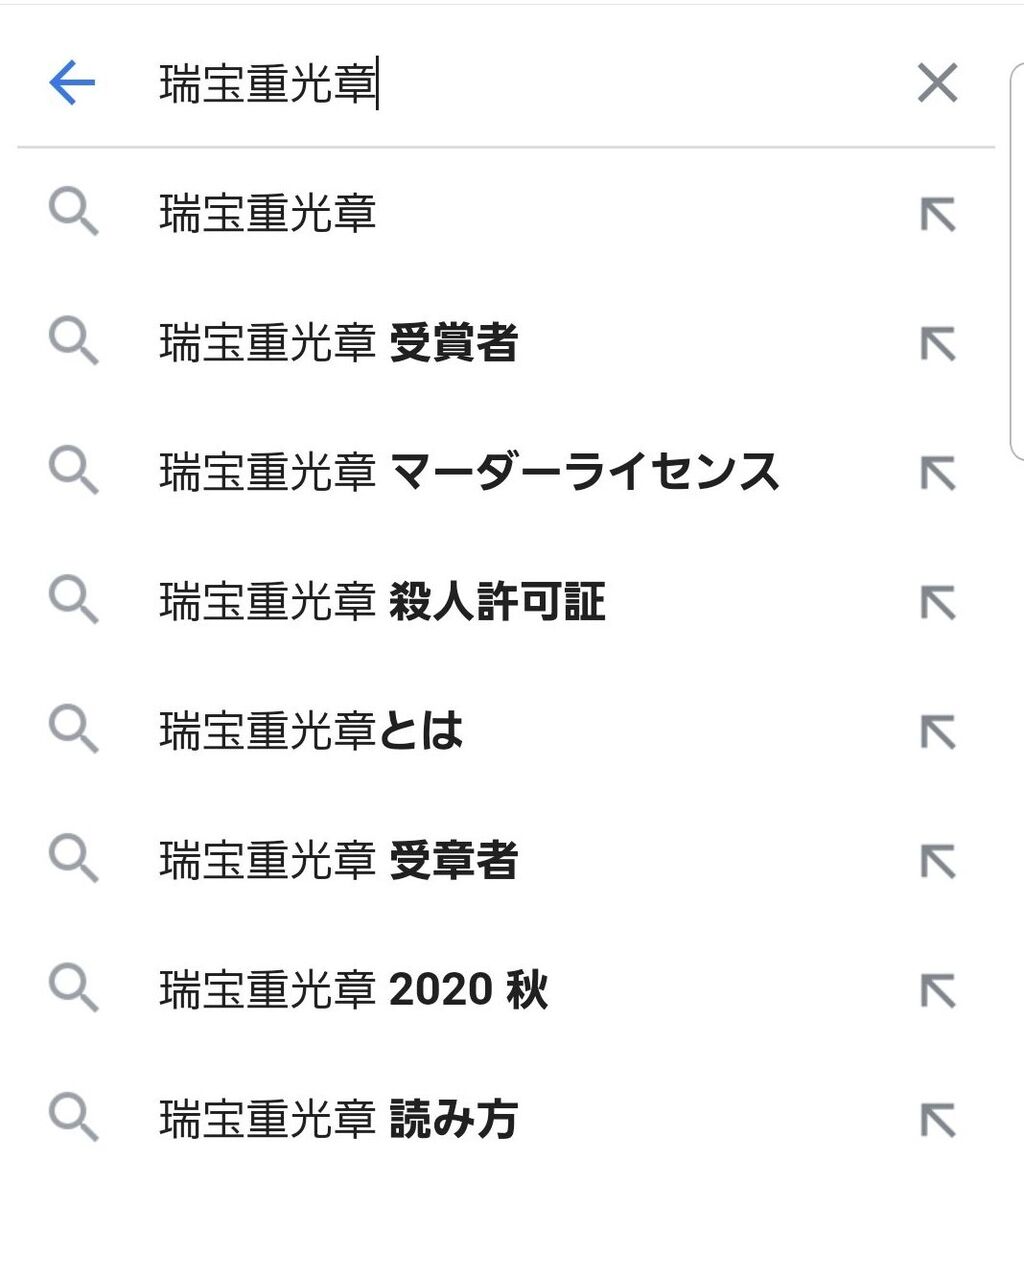
Task: Click magnifier icon beside 受賞者 suggestion
Action: point(73,342)
